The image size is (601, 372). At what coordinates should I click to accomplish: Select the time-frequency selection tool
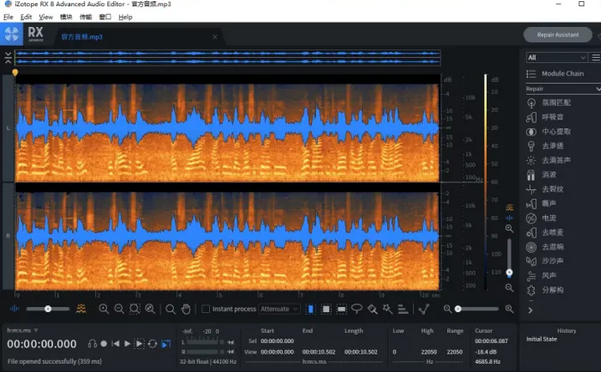[326, 309]
